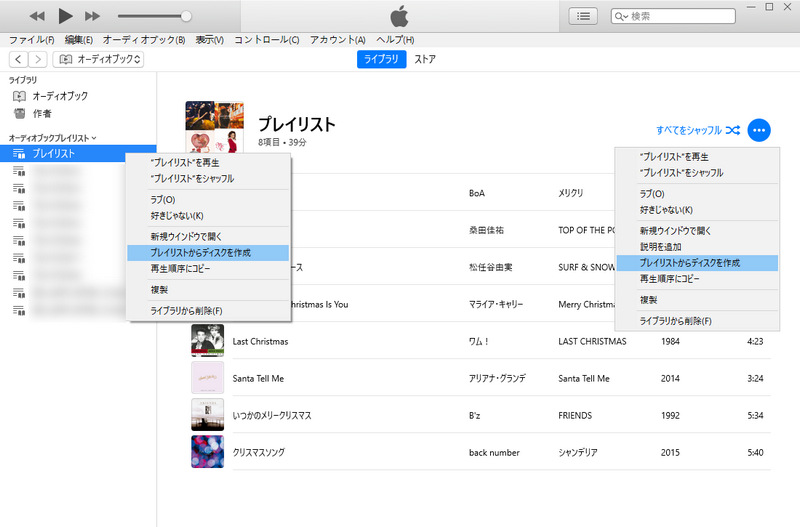Click artist name 松任谷由実
The width and height of the screenshot is (800, 527).
(490, 267)
